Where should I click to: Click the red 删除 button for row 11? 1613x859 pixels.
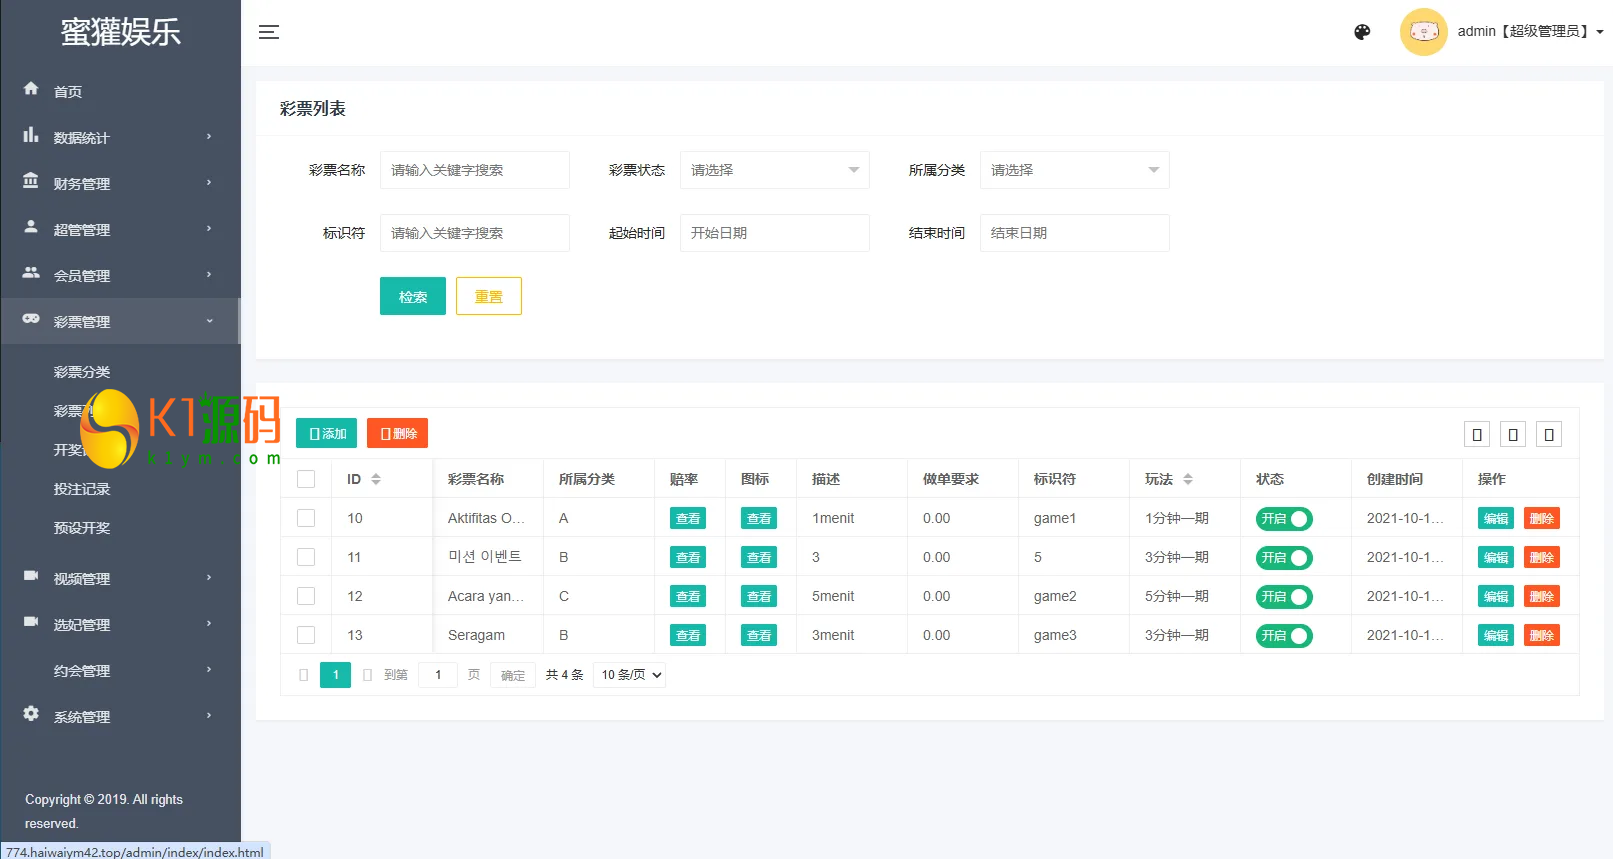(1542, 558)
